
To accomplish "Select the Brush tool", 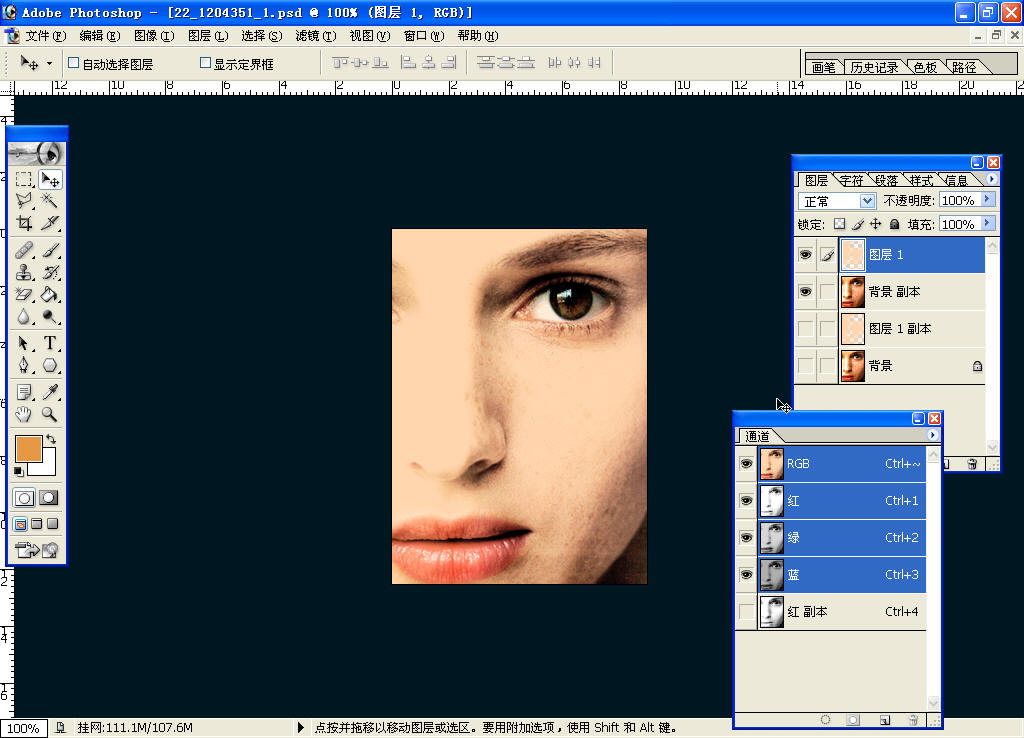I will point(50,250).
